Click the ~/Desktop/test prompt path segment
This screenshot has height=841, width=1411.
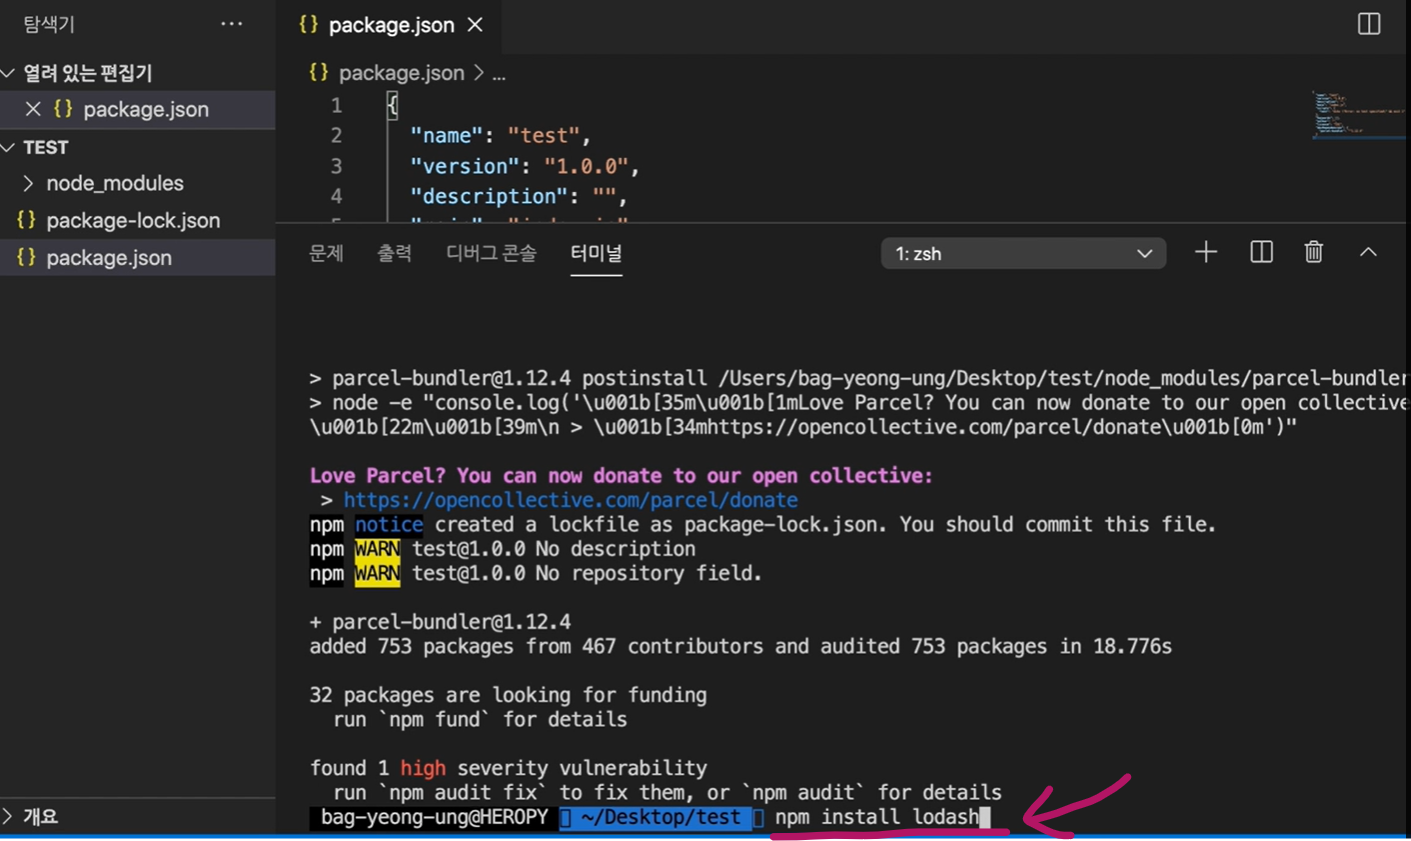660,817
